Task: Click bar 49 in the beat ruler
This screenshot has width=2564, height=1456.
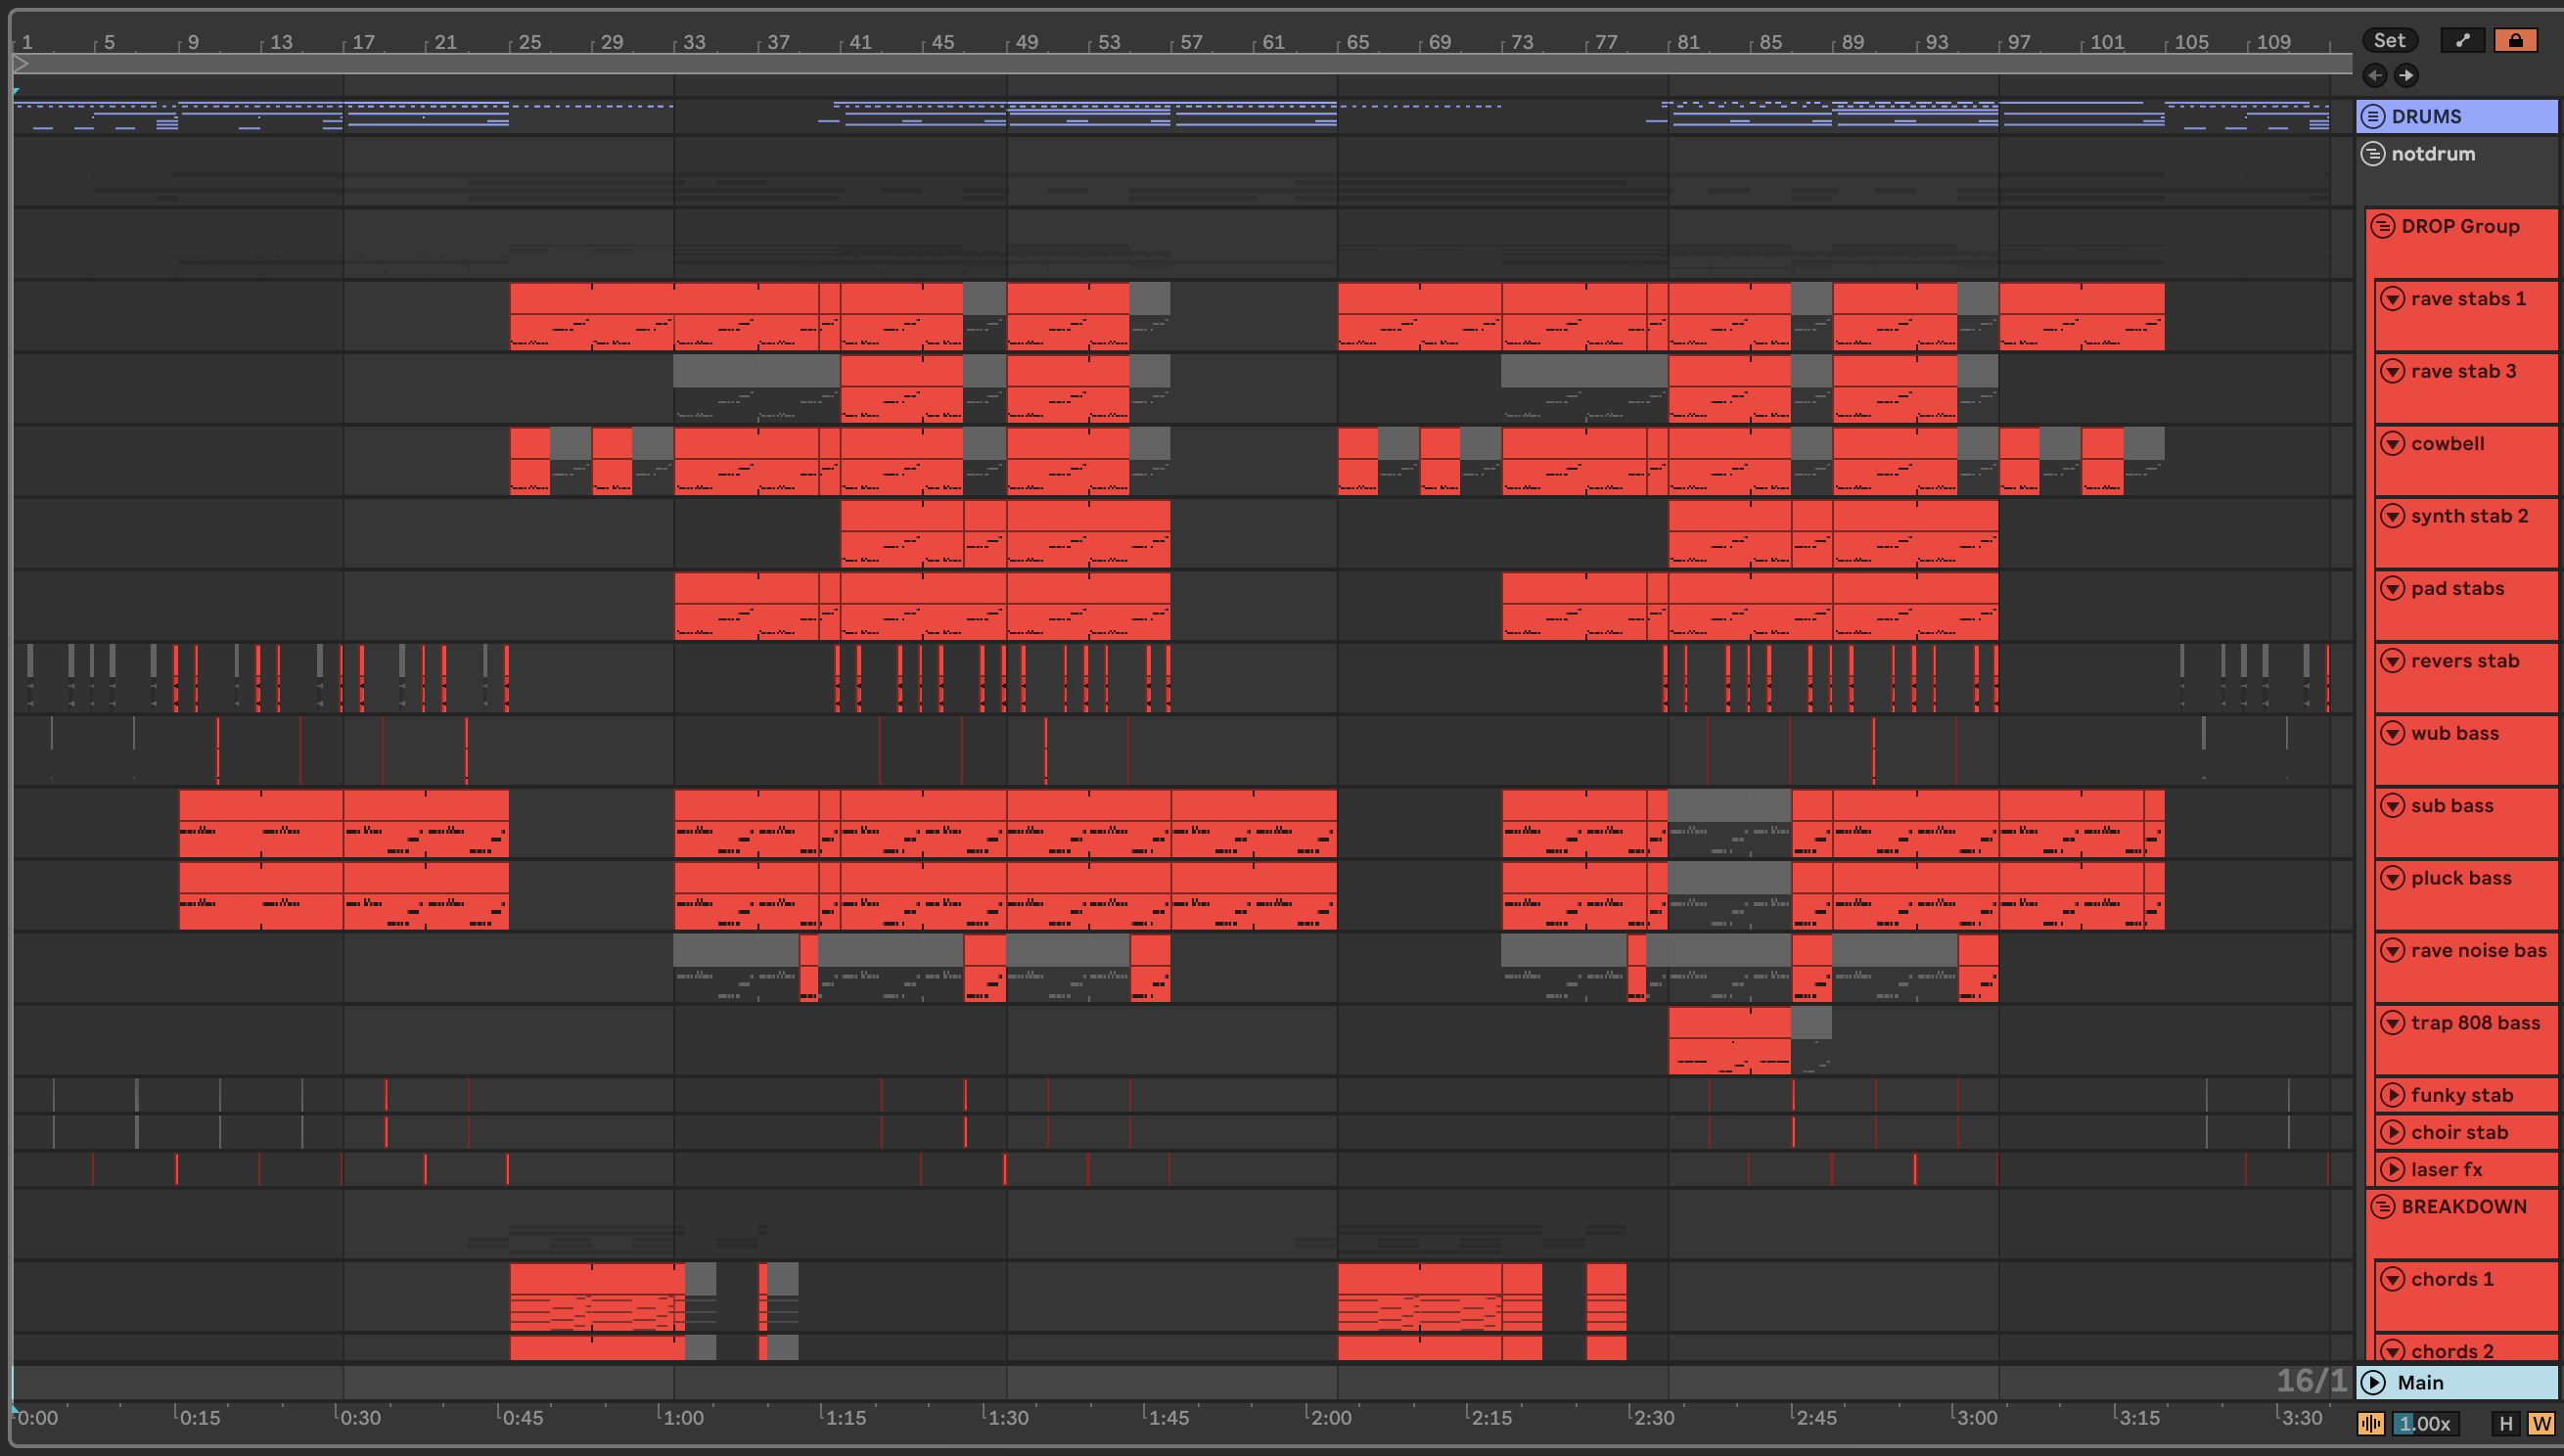Action: click(x=1026, y=42)
